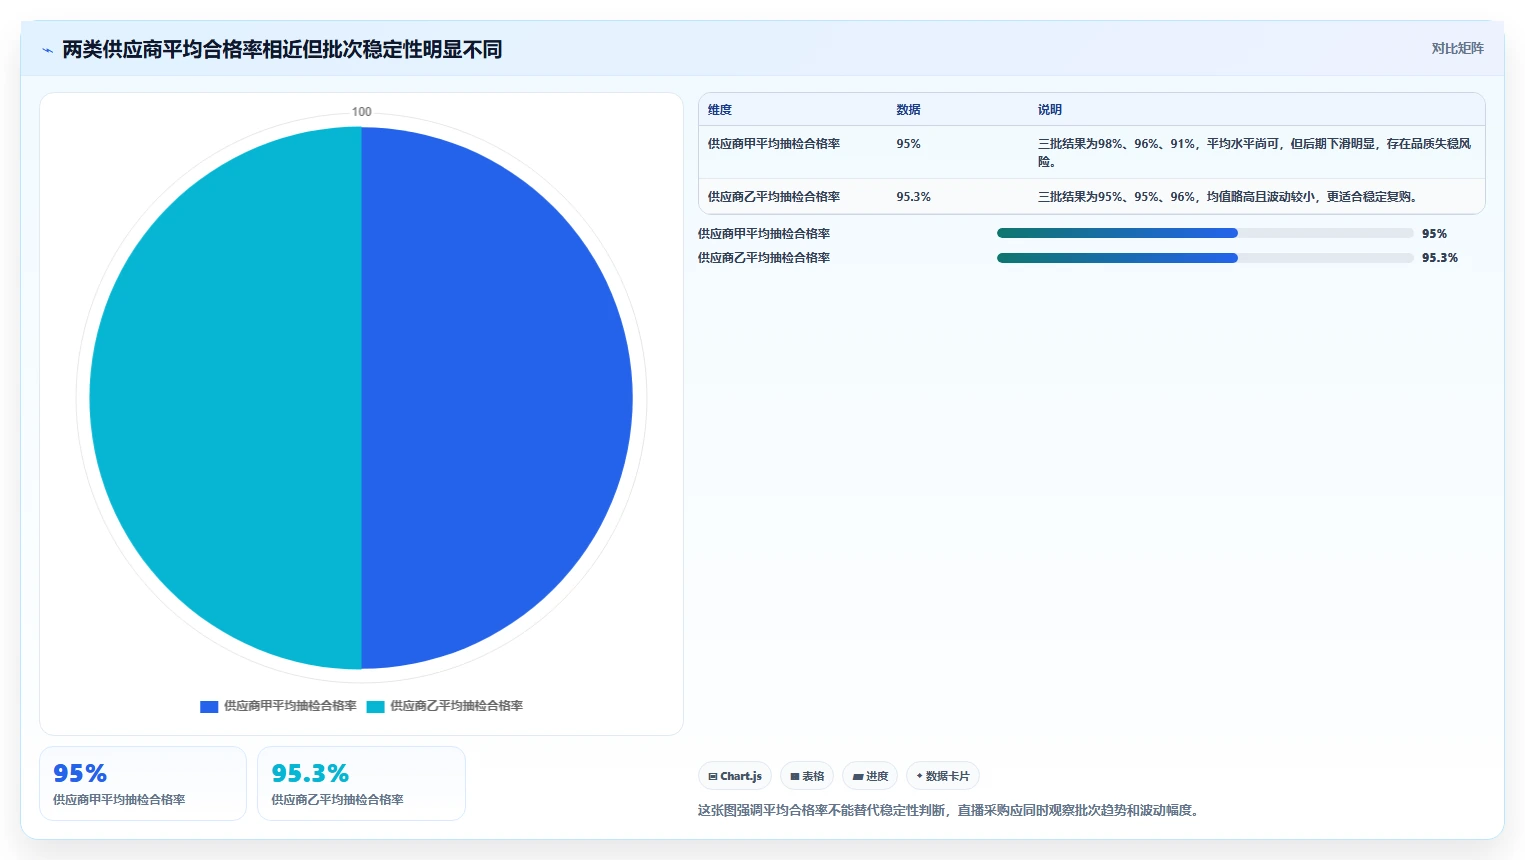Click the 对比矩阵 label in header
The image size is (1525, 860).
[x=1457, y=48]
